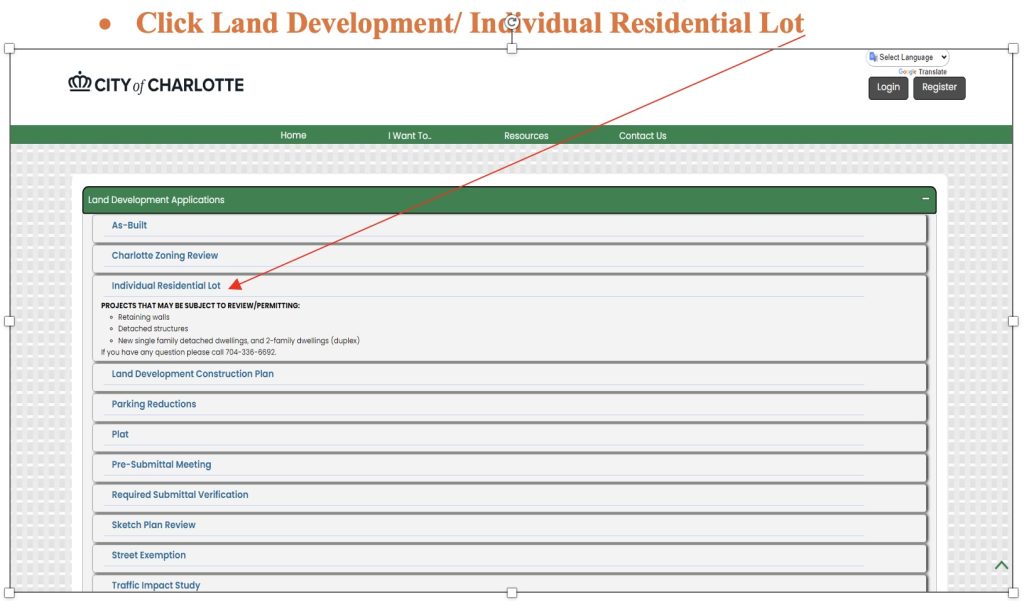This screenshot has width=1024, height=601.
Task: Expand the Charlotte Zoning Review section
Action: pyautogui.click(x=165, y=256)
